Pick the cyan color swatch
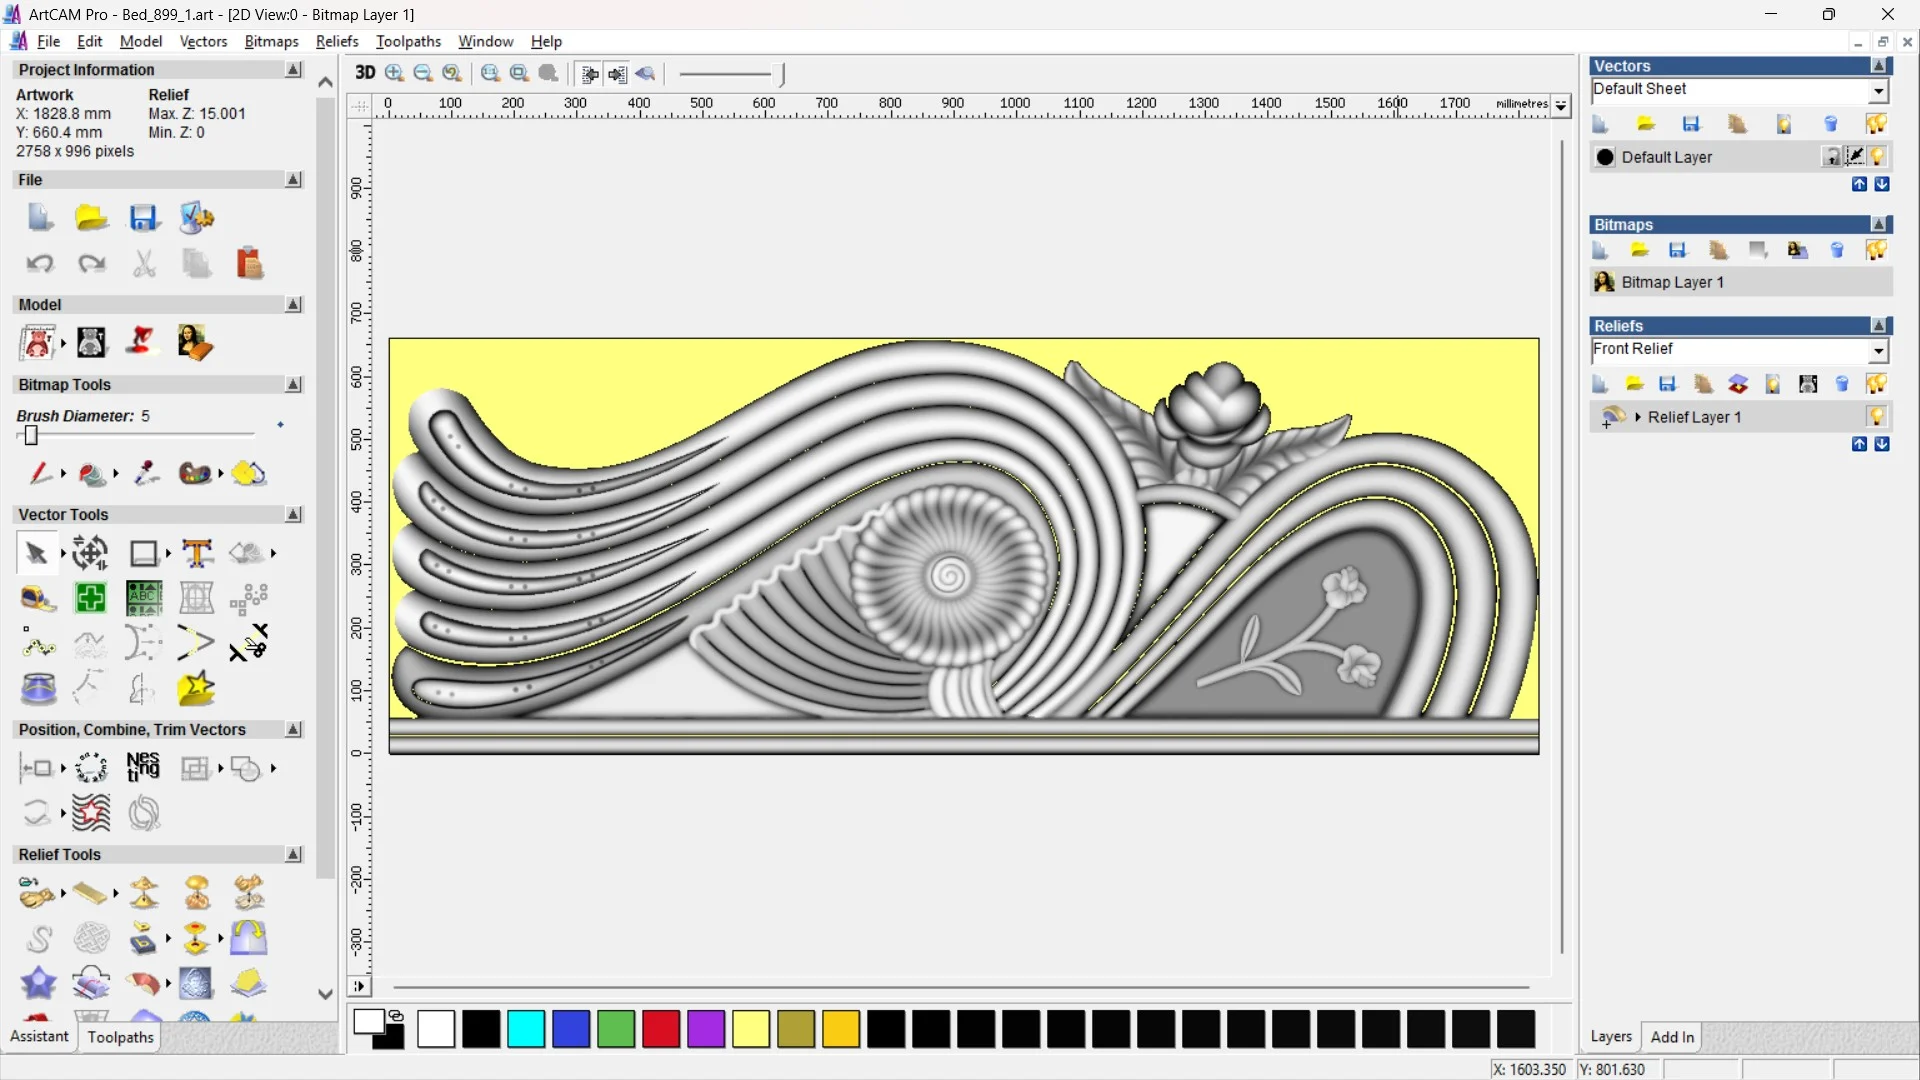Viewport: 1920px width, 1080px height. pyautogui.click(x=525, y=1029)
